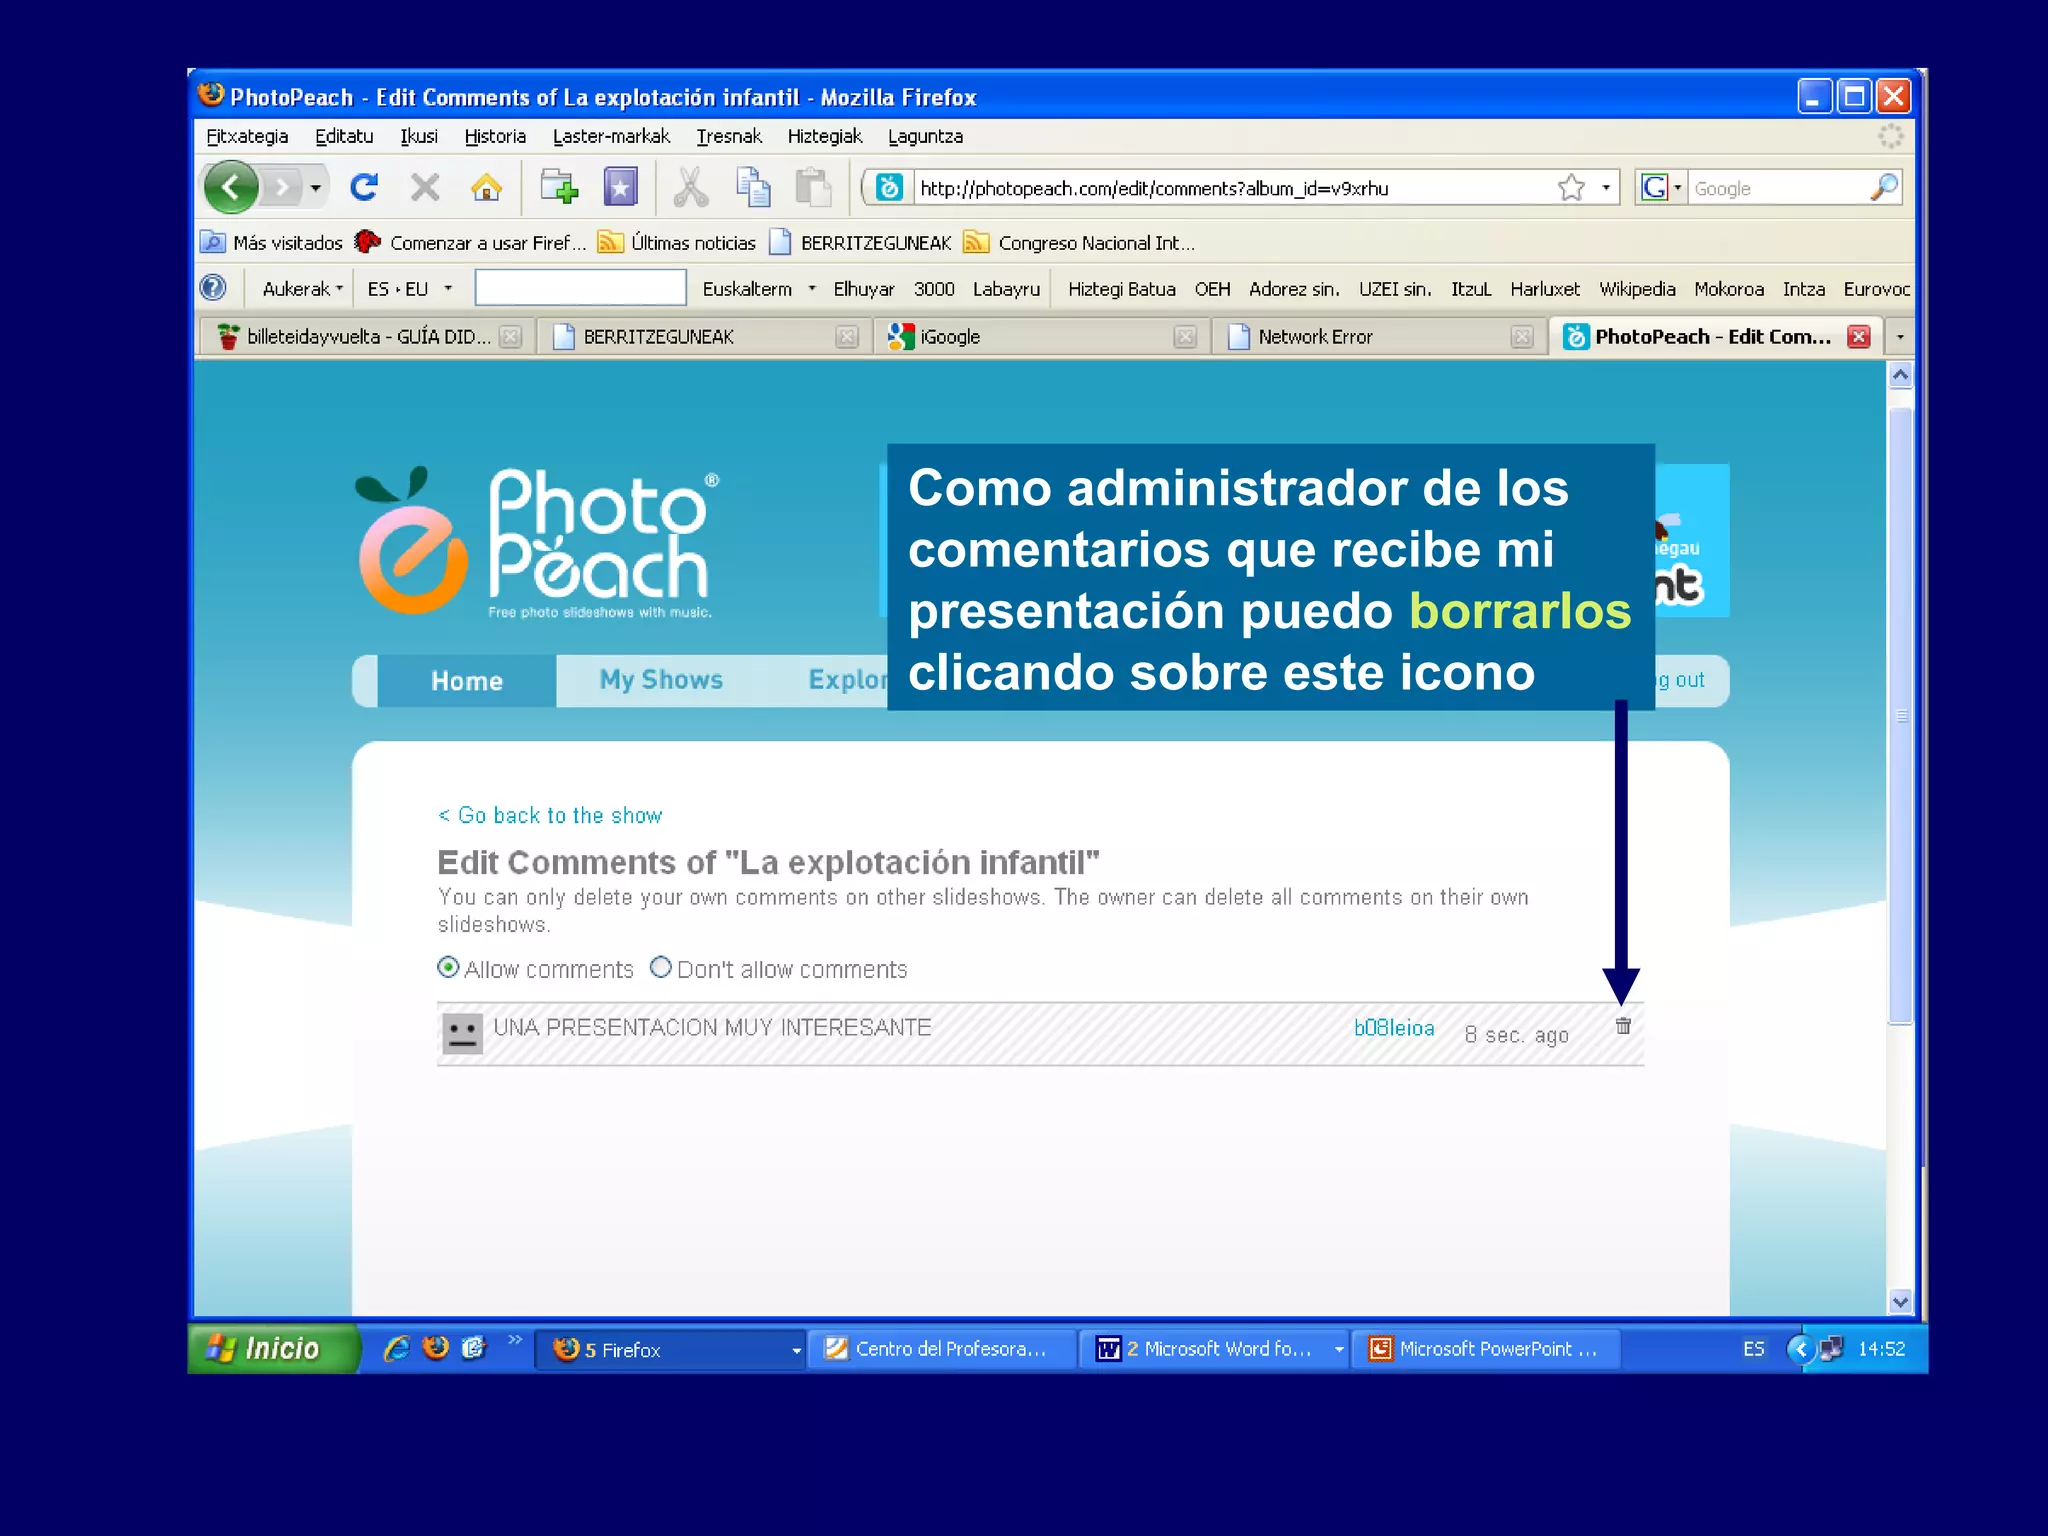Close the Network Error tab
This screenshot has width=2048, height=1536.
point(1522,337)
